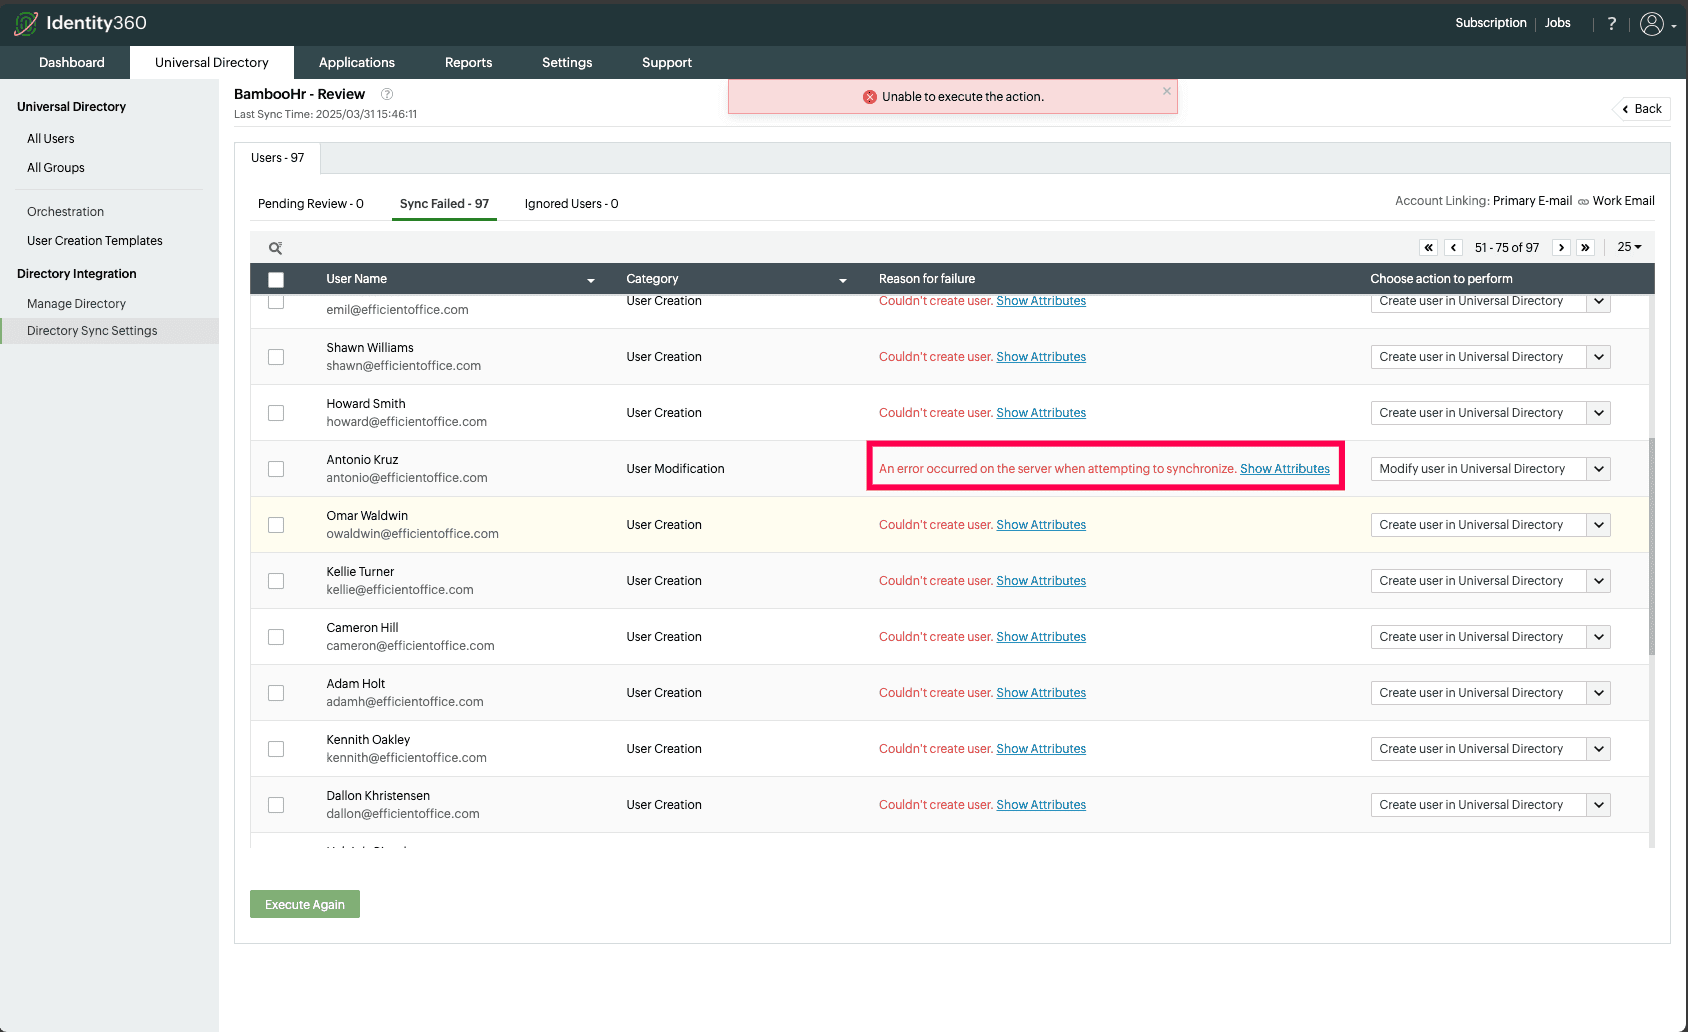
Task: Go to the first page of results
Action: (x=1429, y=248)
